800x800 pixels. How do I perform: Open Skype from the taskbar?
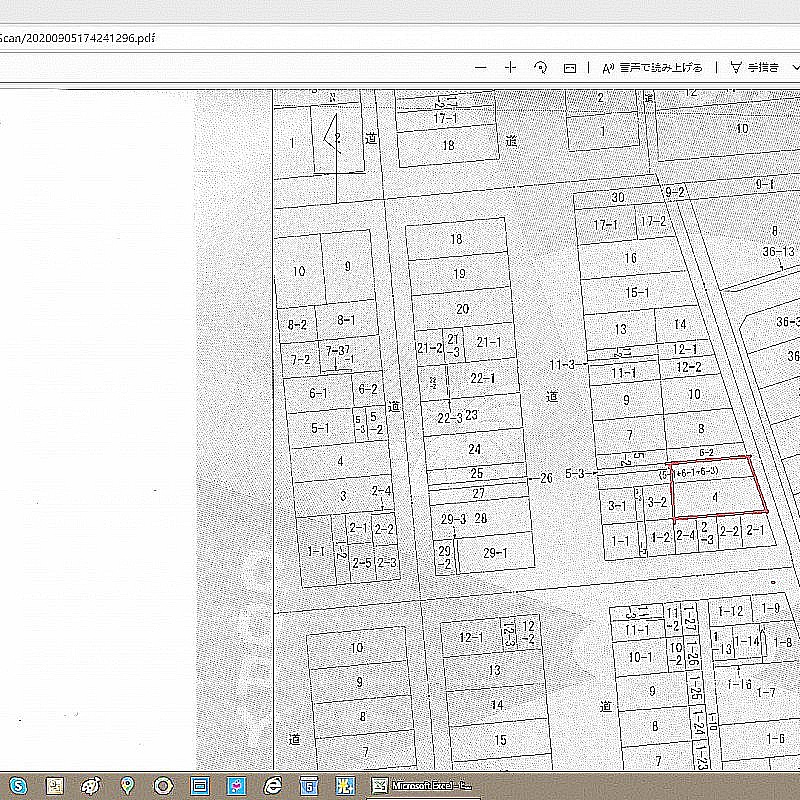point(18,786)
